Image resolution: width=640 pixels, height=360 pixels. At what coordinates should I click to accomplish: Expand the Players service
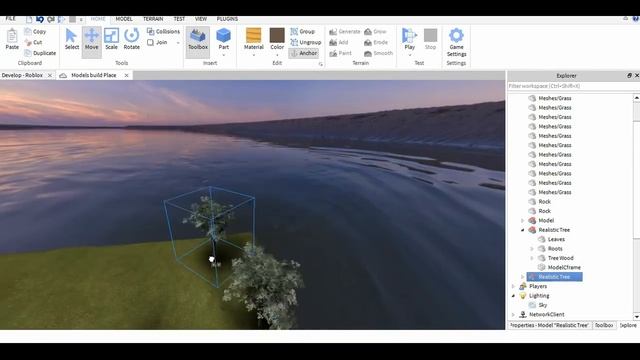click(513, 286)
